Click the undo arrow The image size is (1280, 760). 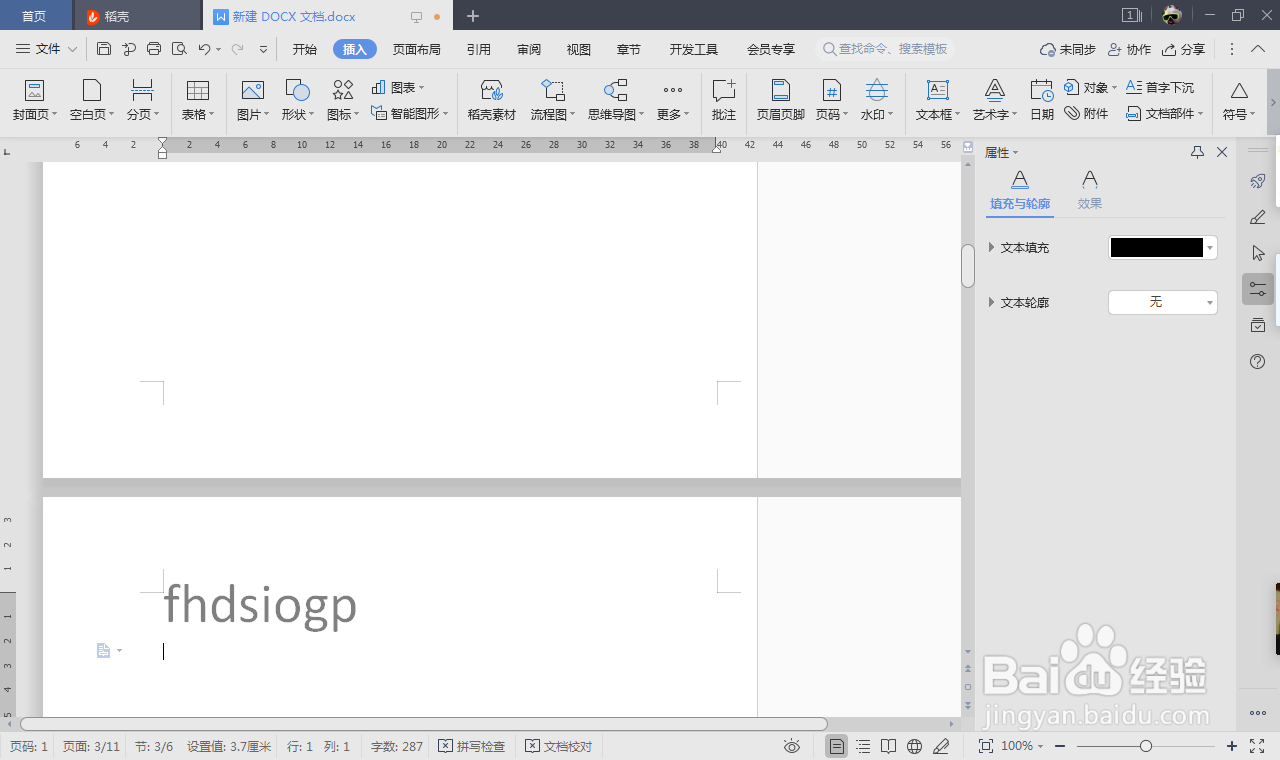pyautogui.click(x=204, y=49)
